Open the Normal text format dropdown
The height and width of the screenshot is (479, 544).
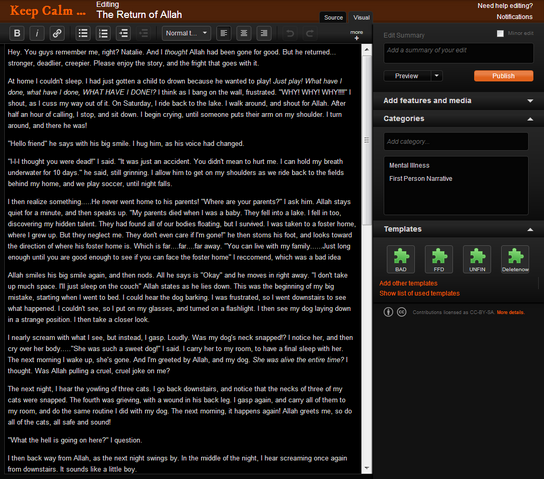[x=186, y=34]
